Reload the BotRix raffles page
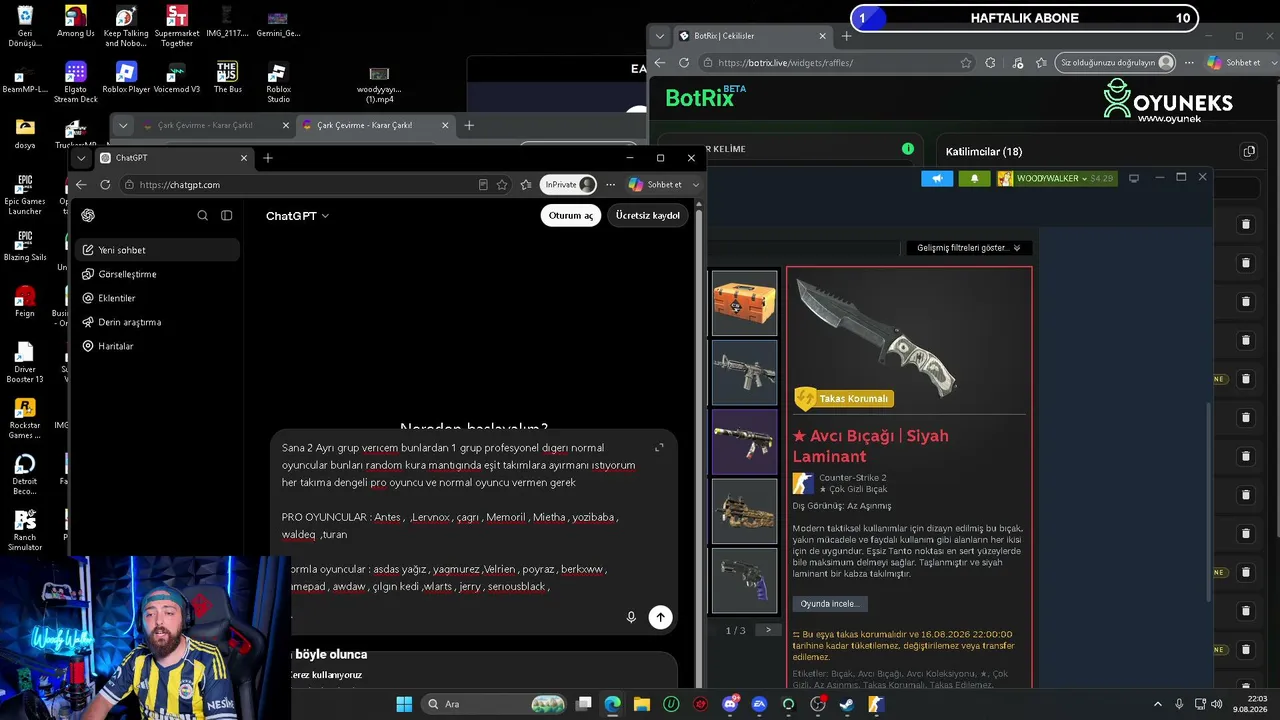Image resolution: width=1280 pixels, height=720 pixels. pos(684,63)
